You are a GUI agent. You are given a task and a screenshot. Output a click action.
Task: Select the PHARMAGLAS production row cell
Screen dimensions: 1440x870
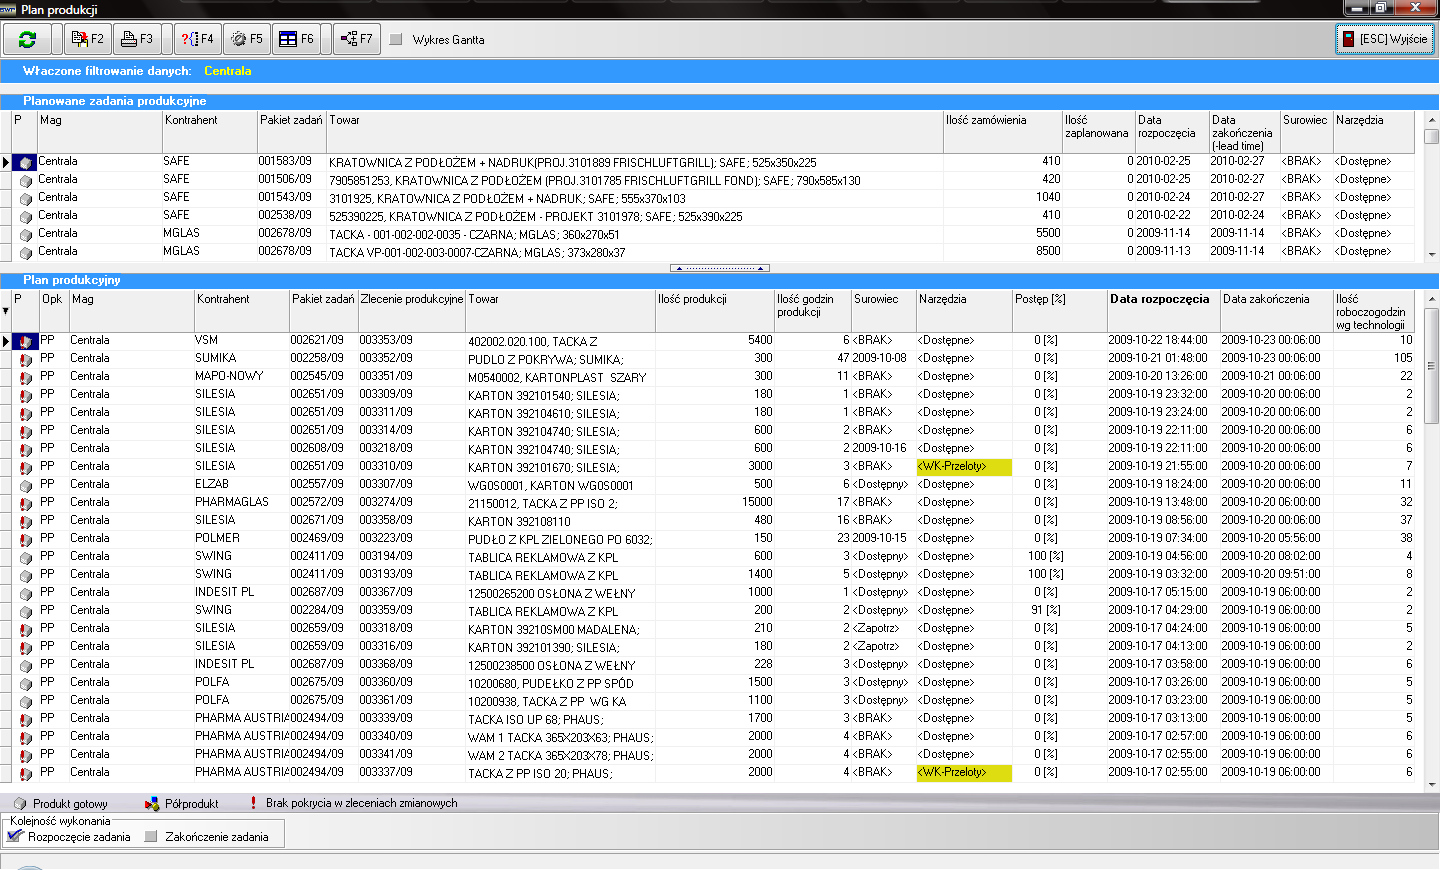231,502
